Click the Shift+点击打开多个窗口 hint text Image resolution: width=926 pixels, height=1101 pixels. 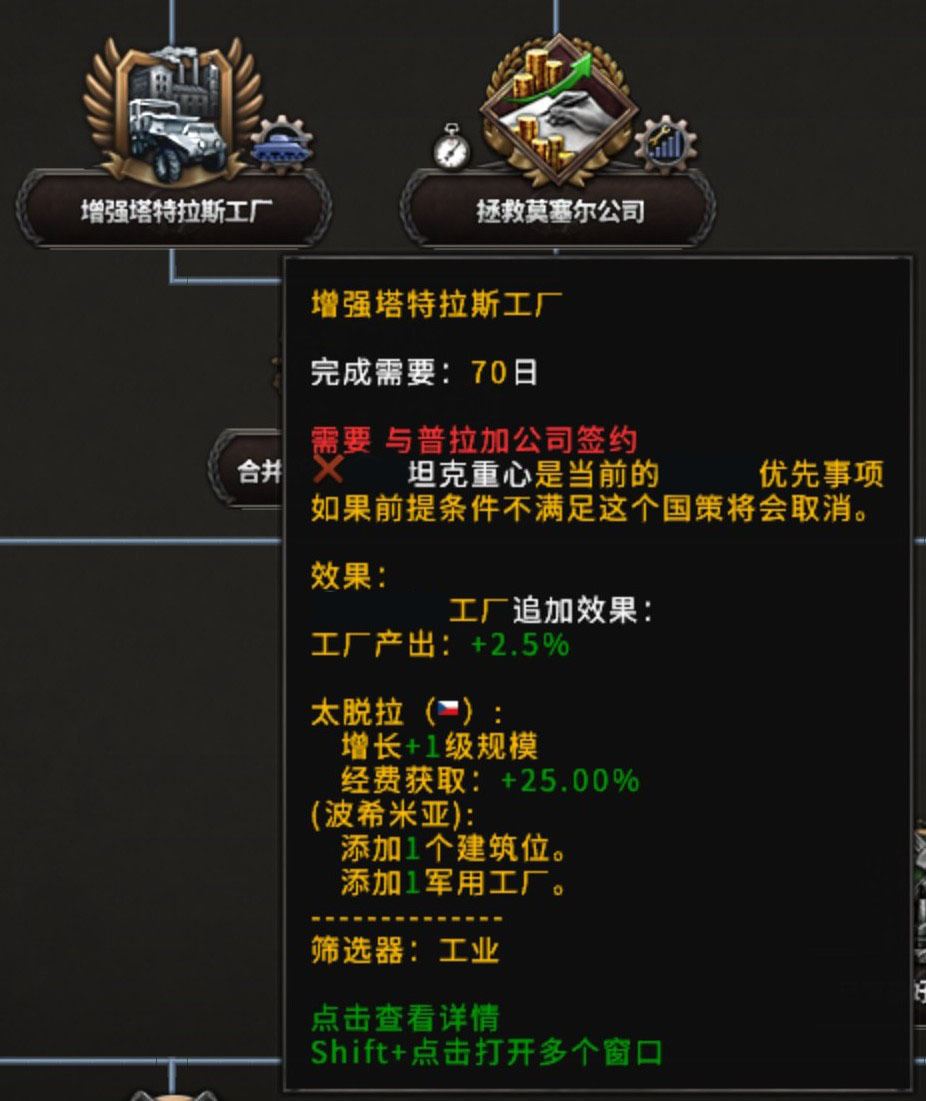pos(487,1052)
